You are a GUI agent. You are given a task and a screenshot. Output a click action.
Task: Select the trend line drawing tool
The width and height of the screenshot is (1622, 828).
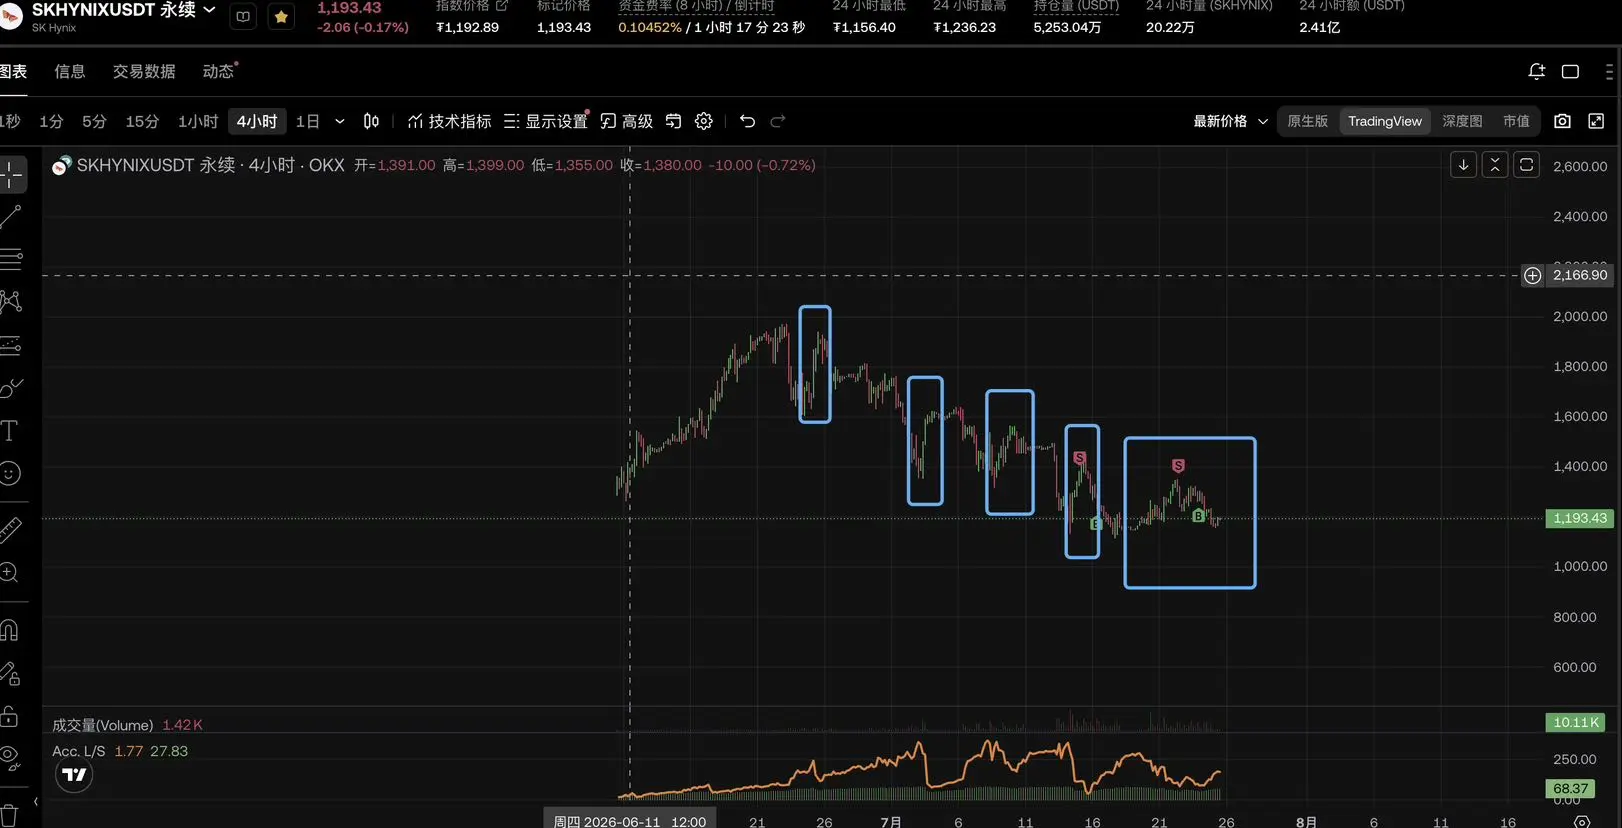(x=11, y=217)
